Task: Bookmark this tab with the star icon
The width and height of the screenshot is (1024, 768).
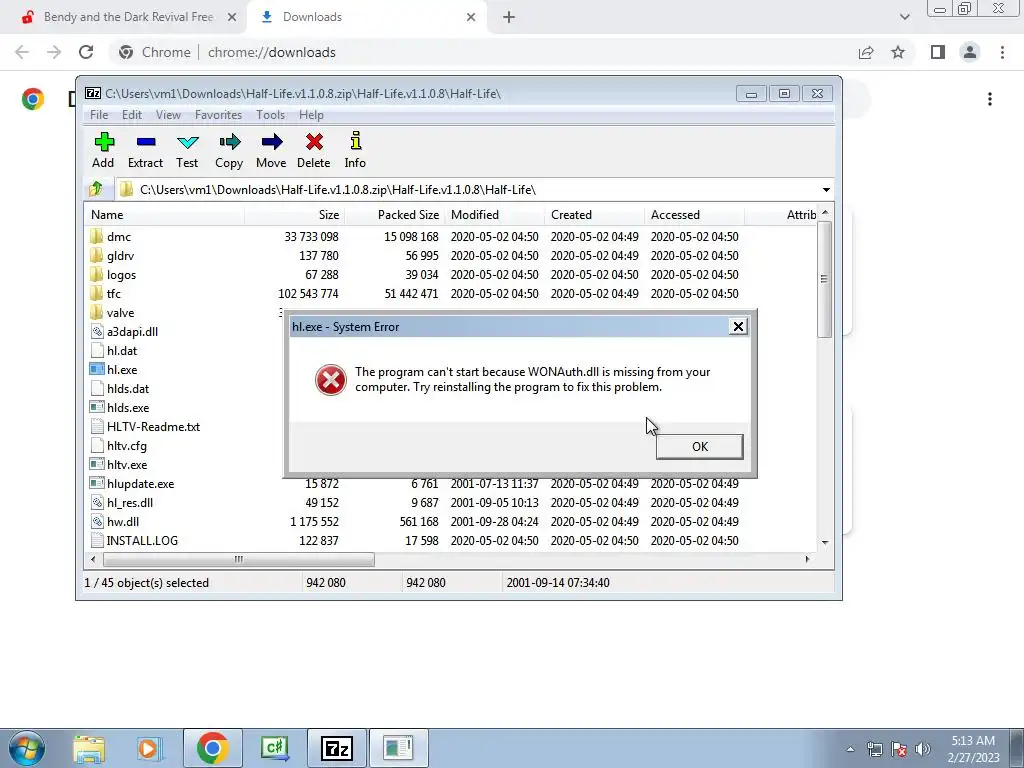Action: 898,52
